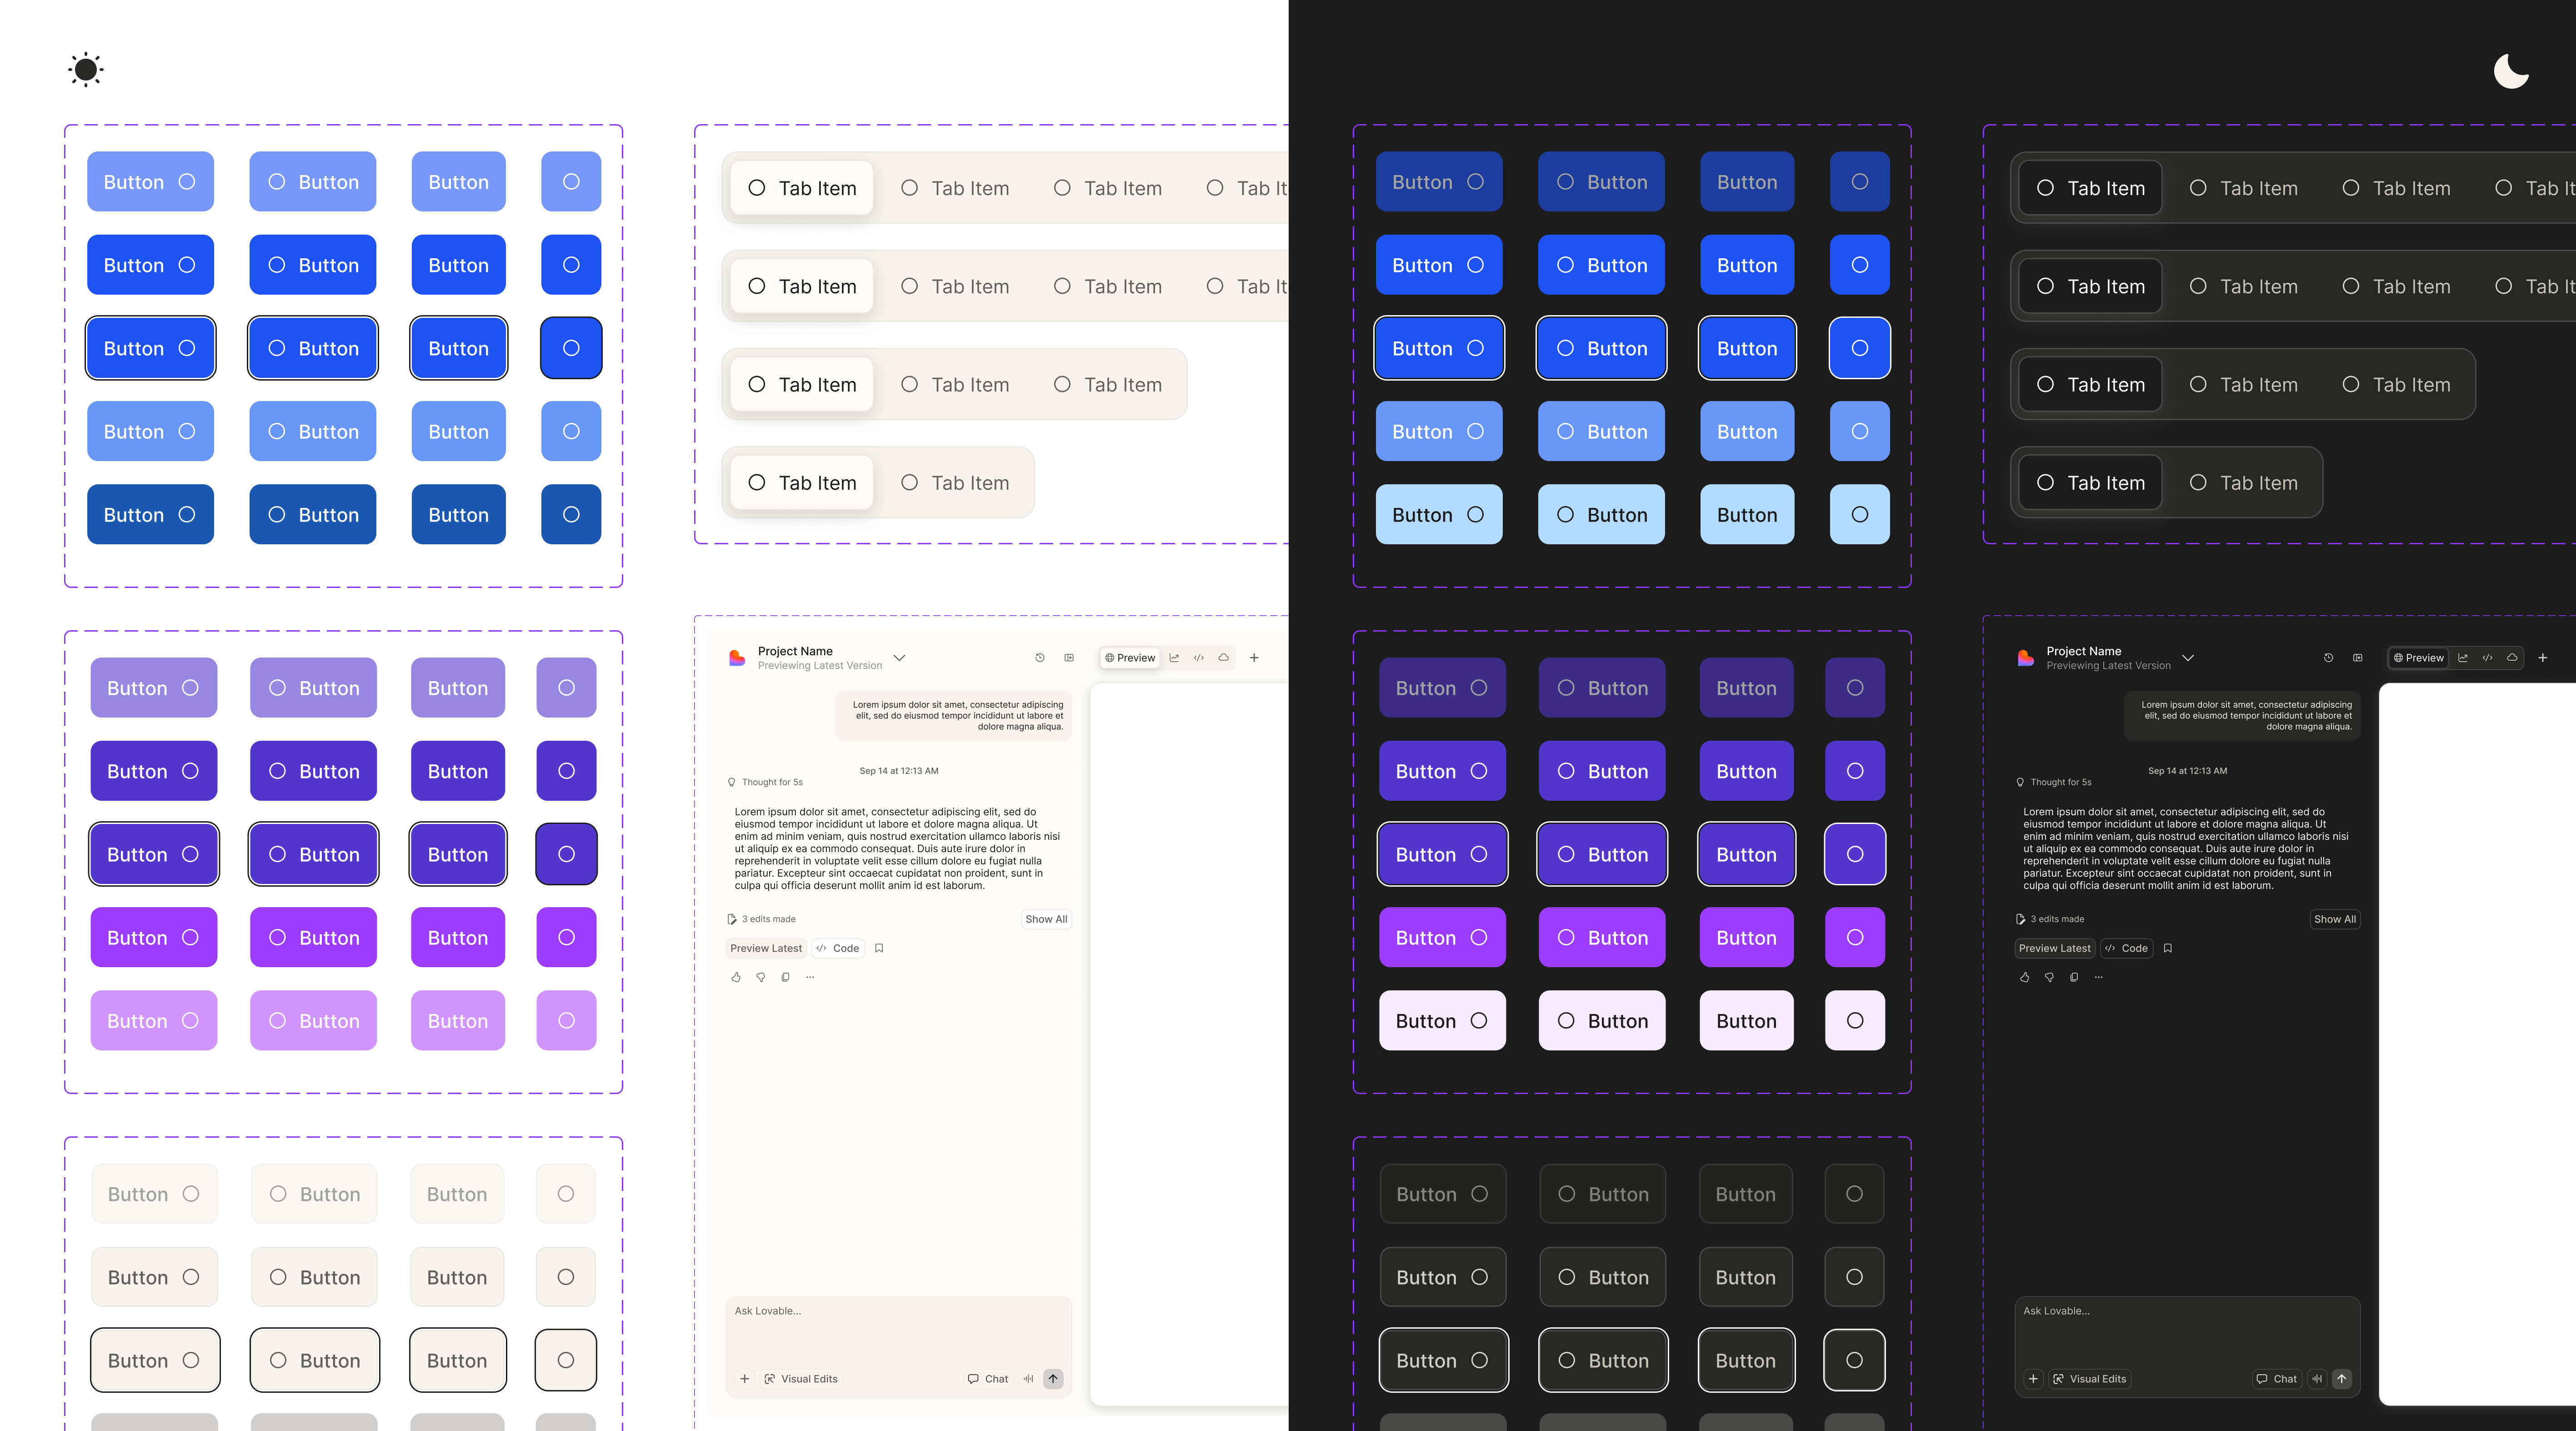Click the lavender icon-only button in dark purple group
The height and width of the screenshot is (1431, 2576).
(x=1855, y=1021)
